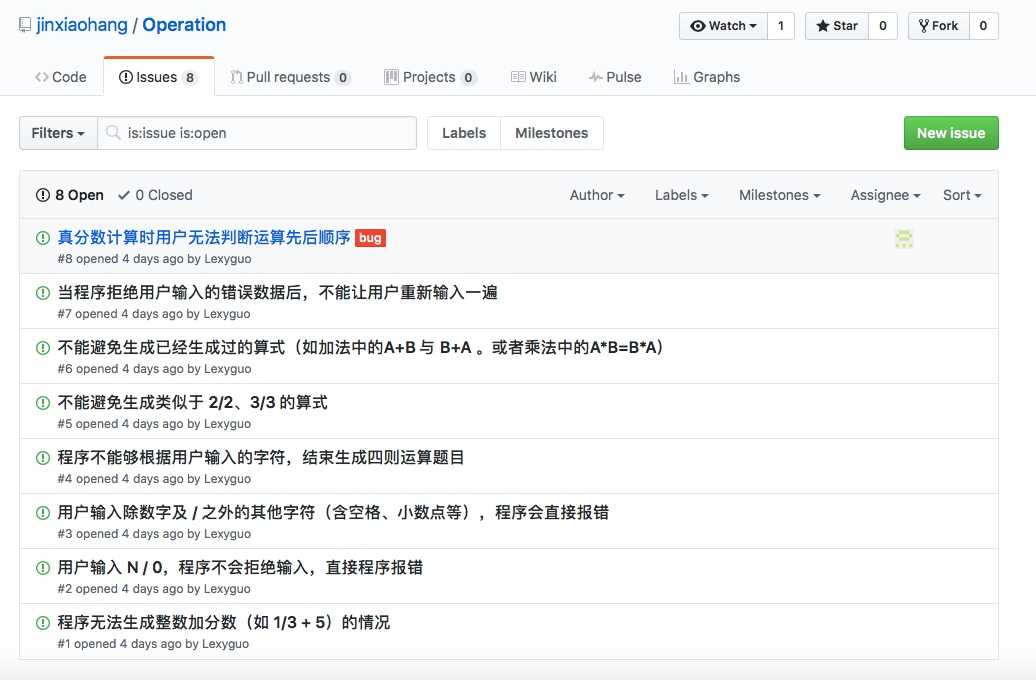Click the open-issue icon beside issue #5
The width and height of the screenshot is (1036, 680).
[43, 403]
